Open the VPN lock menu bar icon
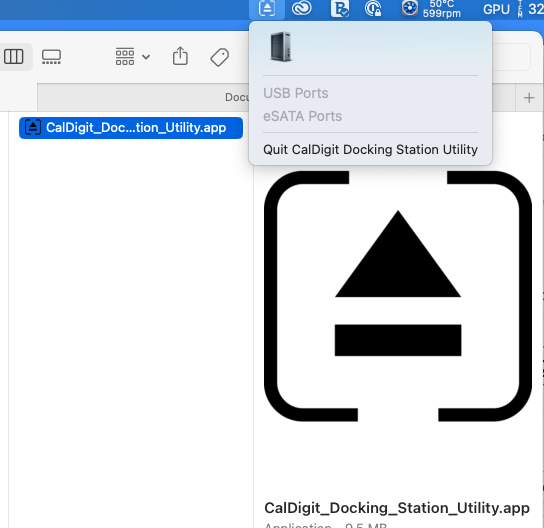 click(373, 9)
